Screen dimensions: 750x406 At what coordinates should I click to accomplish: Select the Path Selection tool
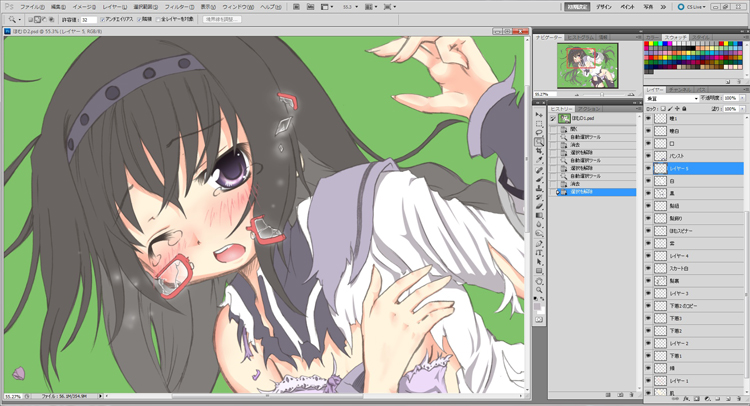[539, 262]
